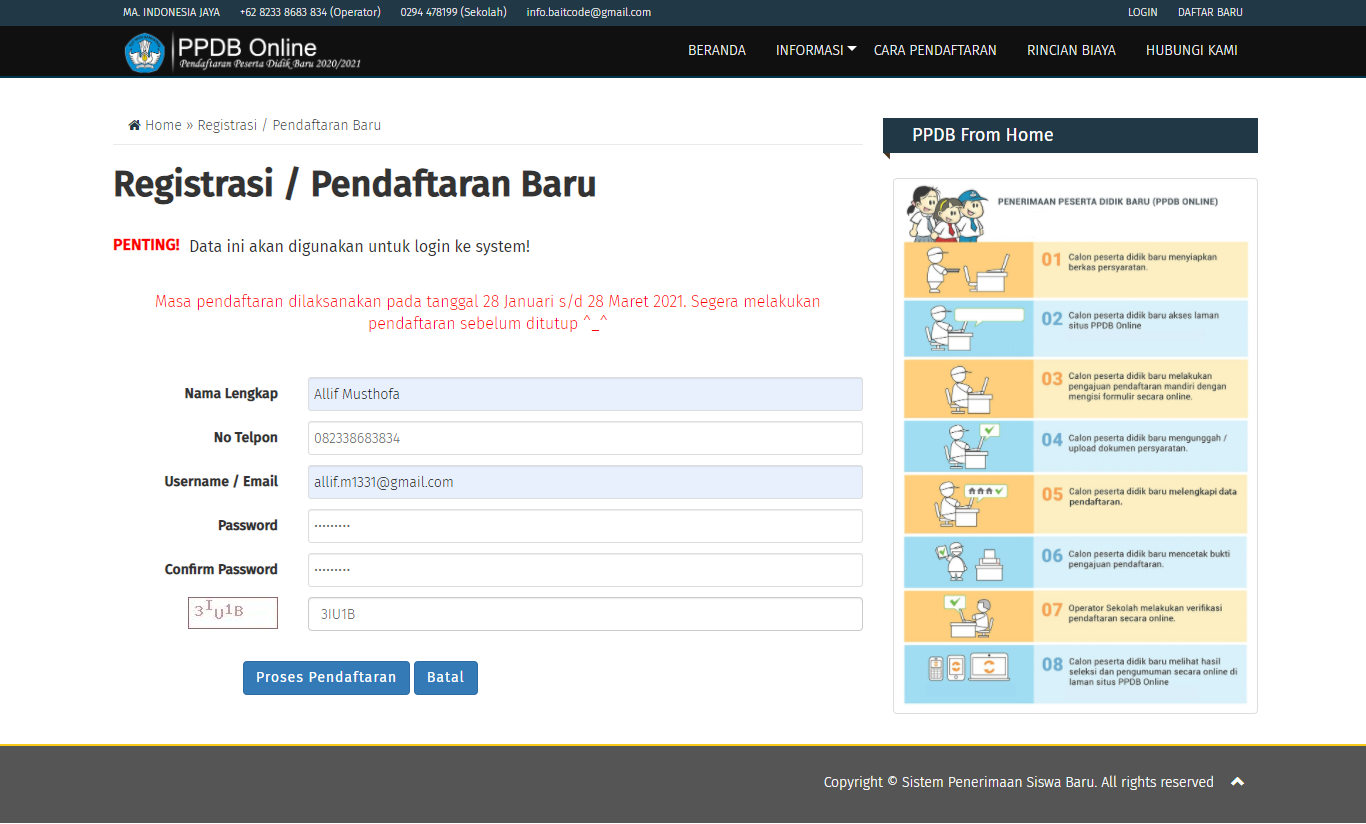Click the LOGIN link at top
This screenshot has width=1366, height=824.
click(1142, 12)
